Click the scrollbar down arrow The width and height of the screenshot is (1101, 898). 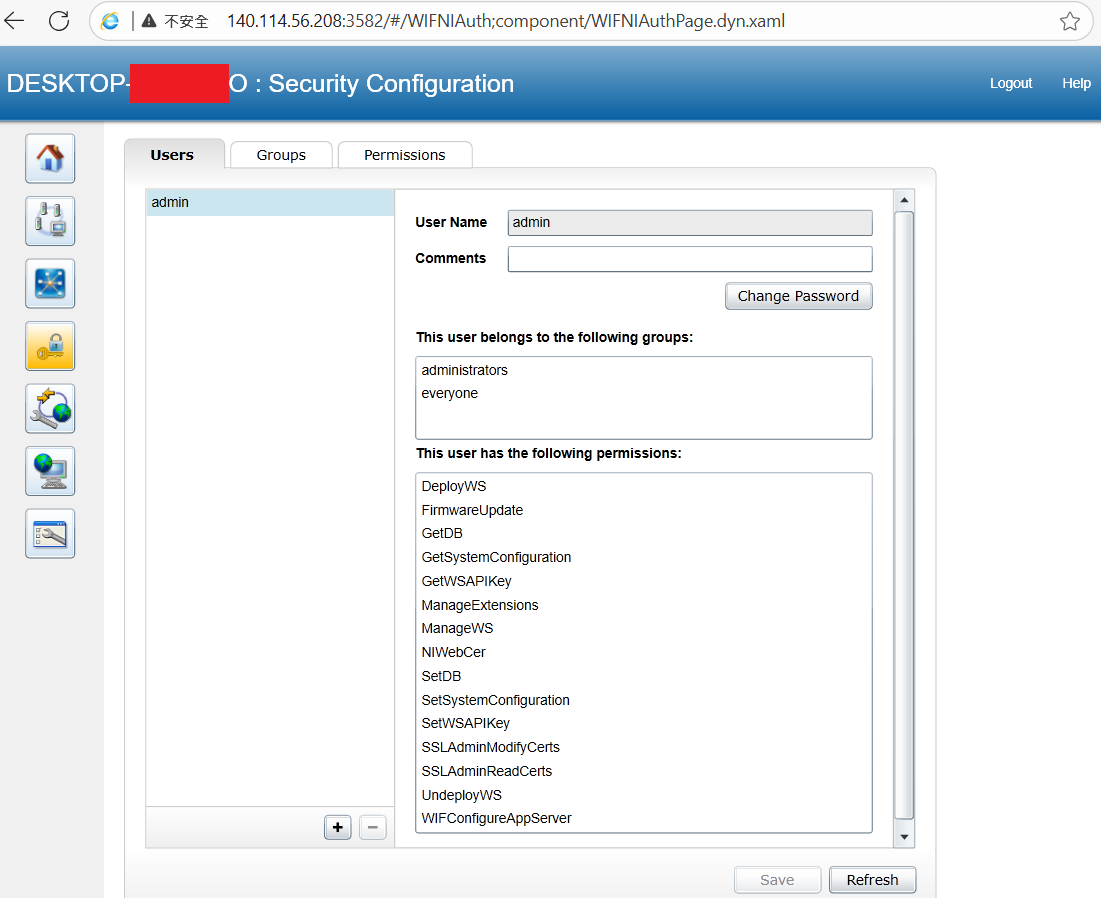pyautogui.click(x=904, y=836)
